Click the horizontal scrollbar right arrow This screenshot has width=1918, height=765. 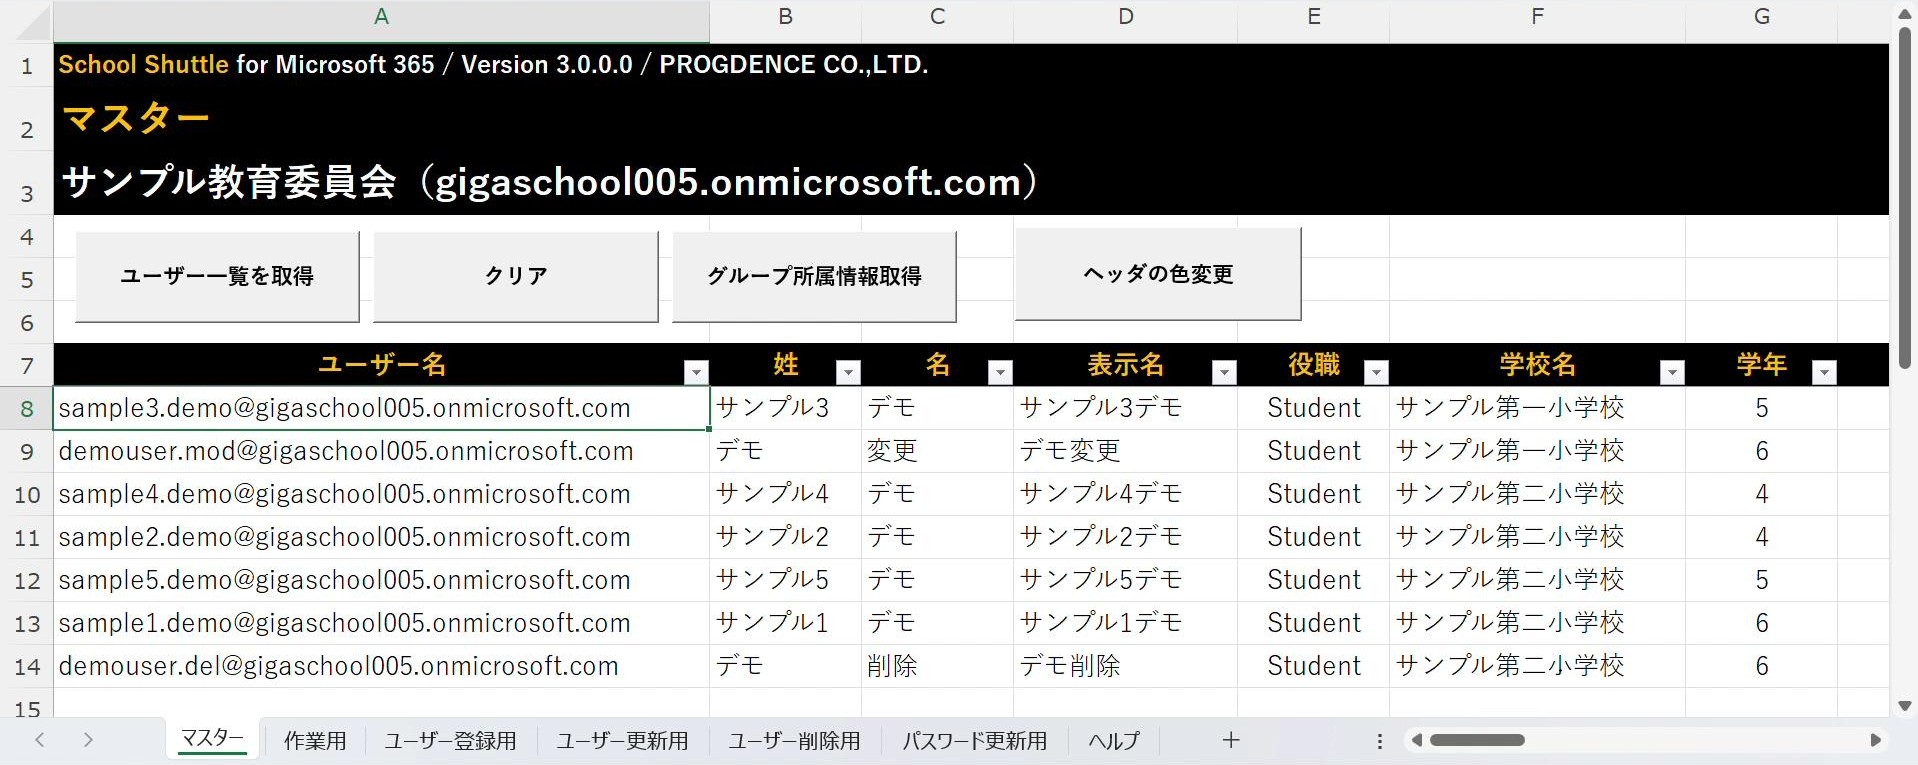click(x=1875, y=740)
